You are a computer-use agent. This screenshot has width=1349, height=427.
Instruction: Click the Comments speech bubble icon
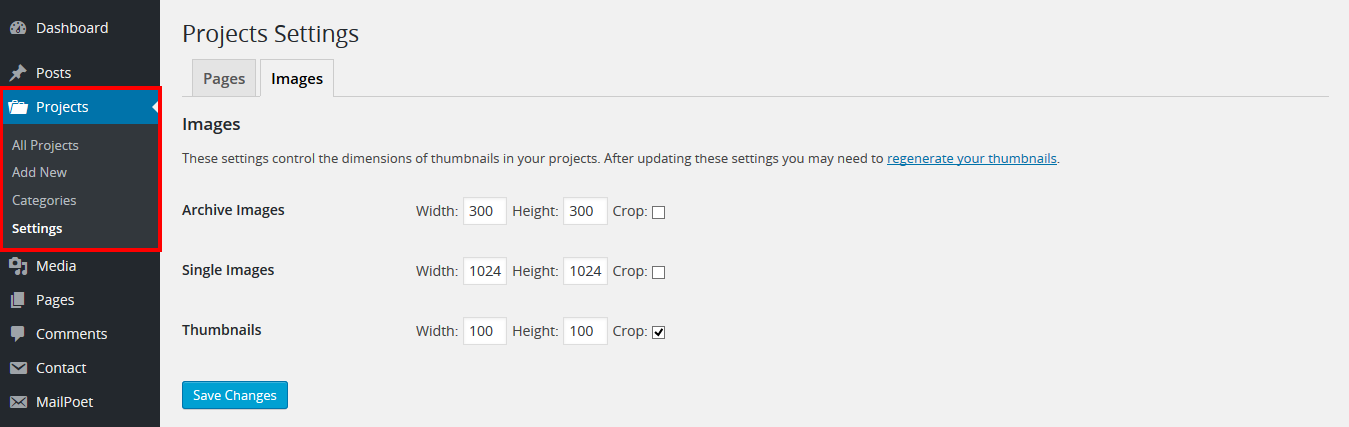point(18,334)
